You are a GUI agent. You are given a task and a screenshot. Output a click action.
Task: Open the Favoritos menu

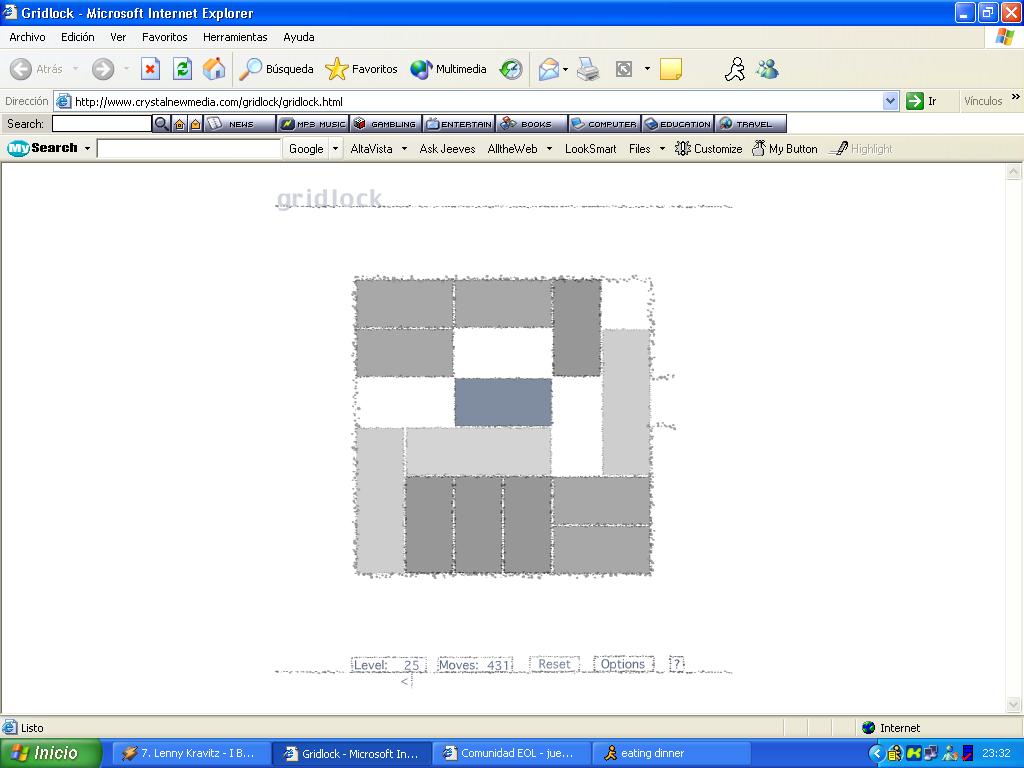click(165, 37)
